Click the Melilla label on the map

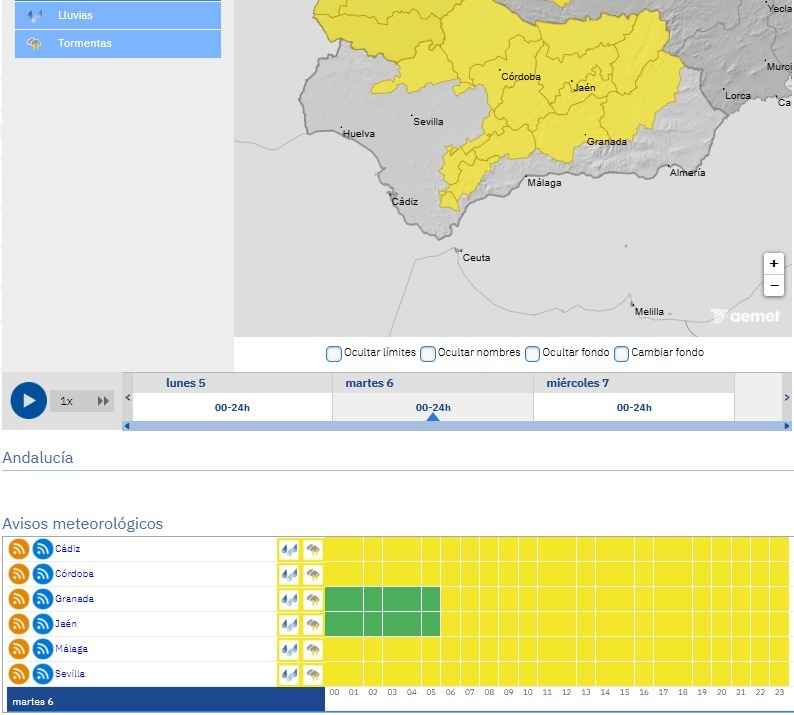coord(649,311)
